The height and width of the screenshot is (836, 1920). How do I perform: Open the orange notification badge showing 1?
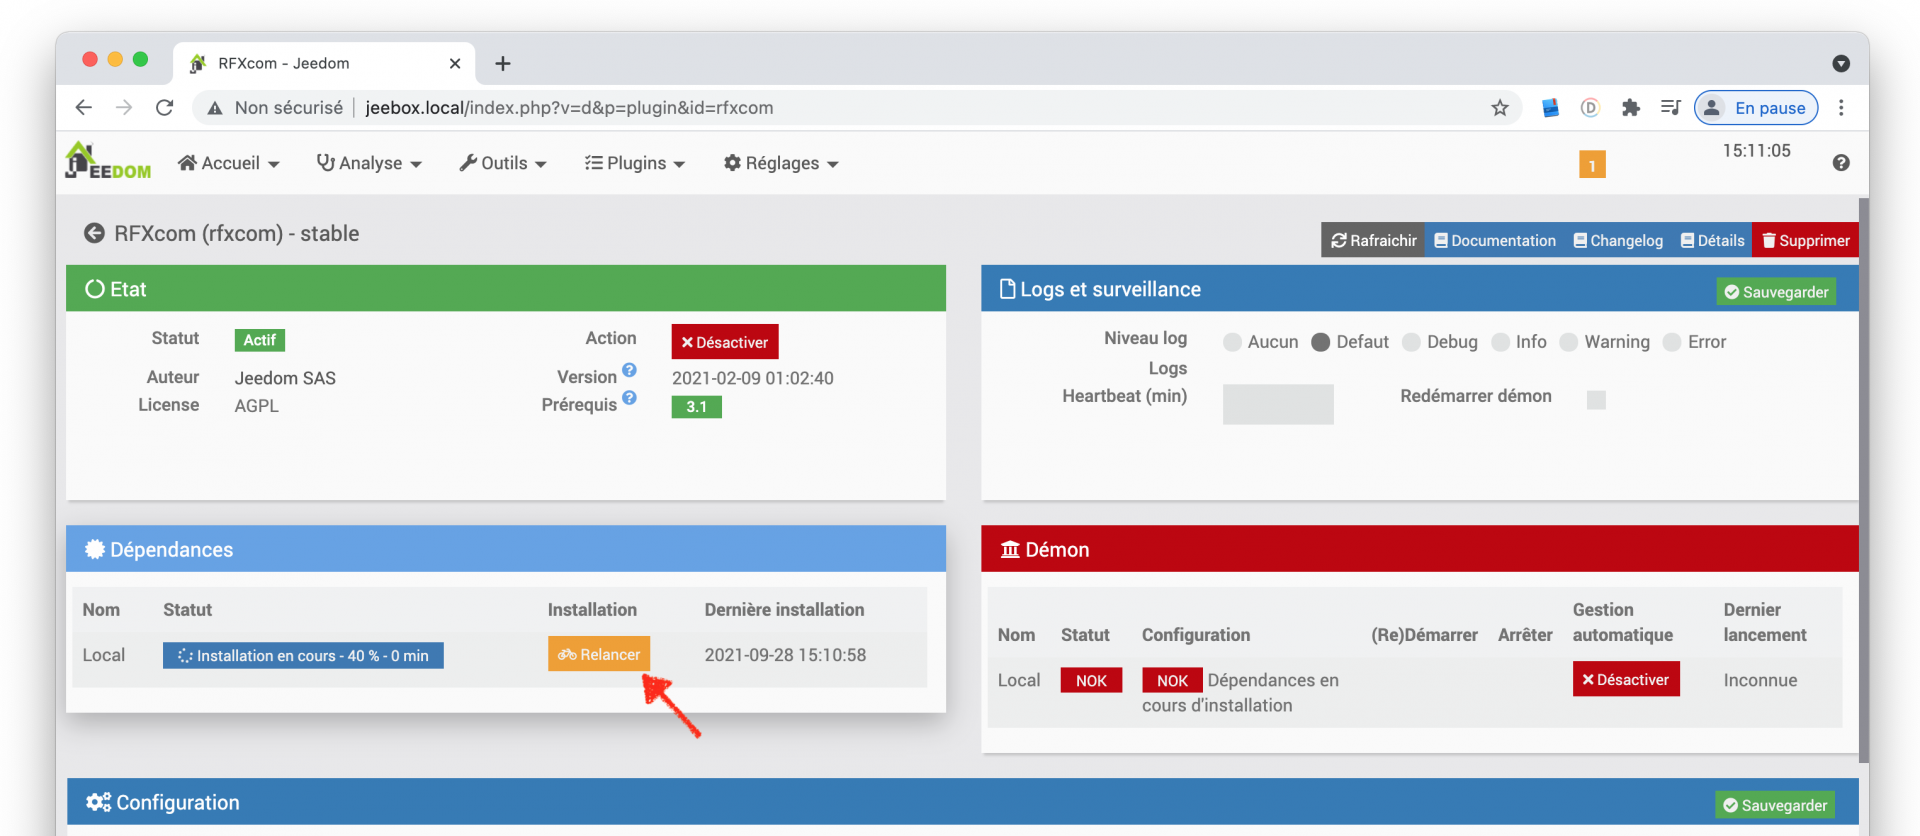coord(1592,165)
